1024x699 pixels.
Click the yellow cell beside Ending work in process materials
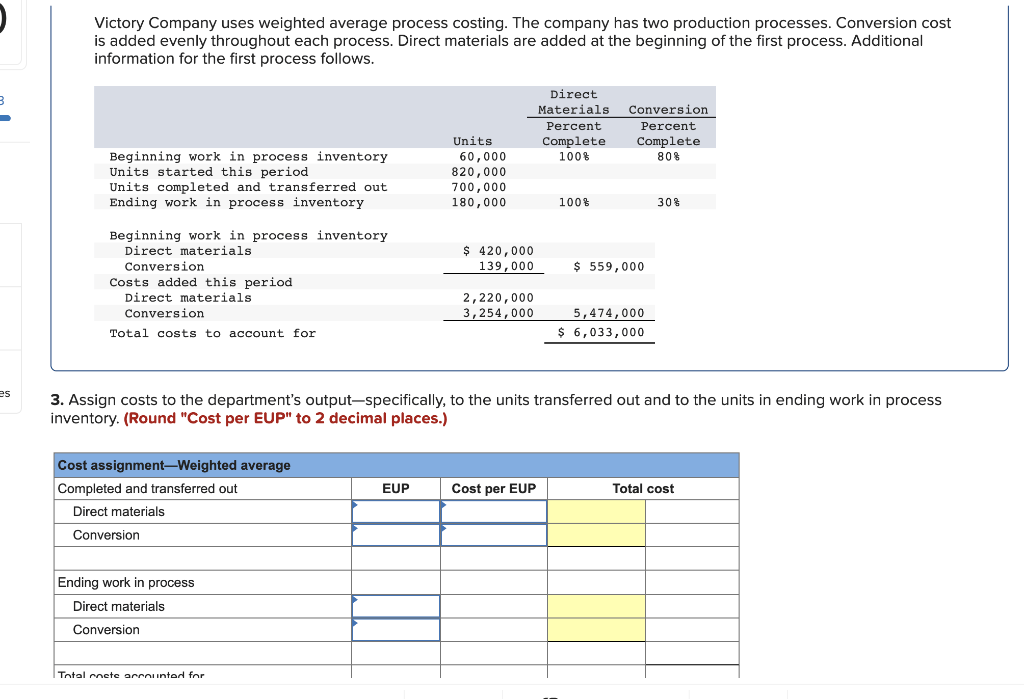[596, 606]
